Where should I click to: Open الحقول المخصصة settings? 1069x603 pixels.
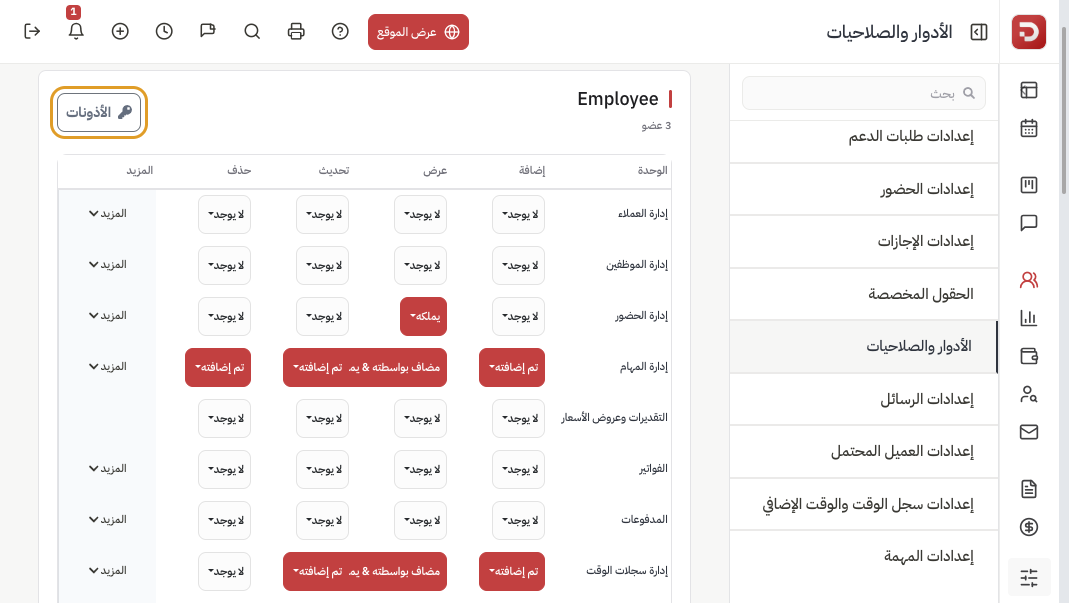863,294
